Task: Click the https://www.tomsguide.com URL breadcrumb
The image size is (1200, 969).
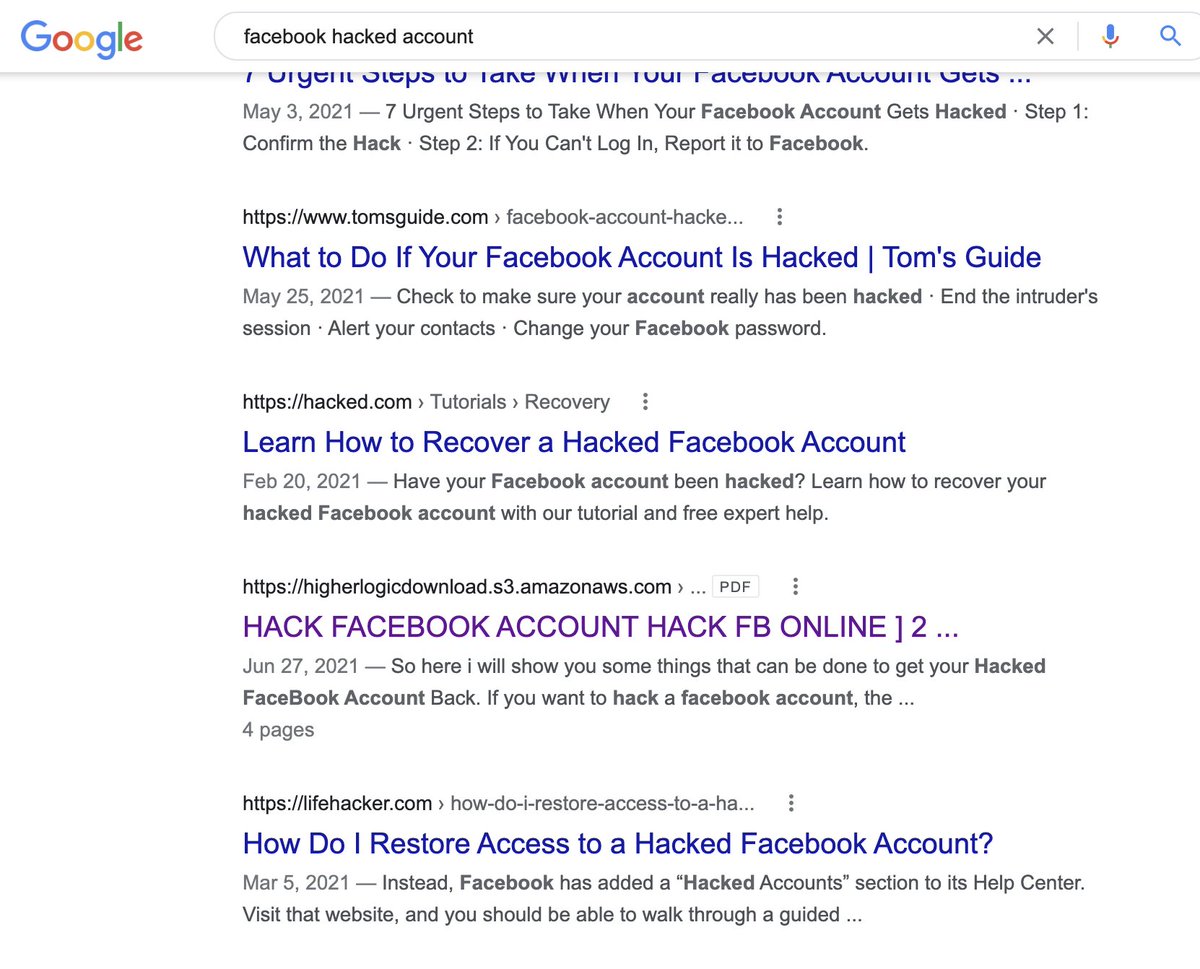Action: click(x=493, y=217)
